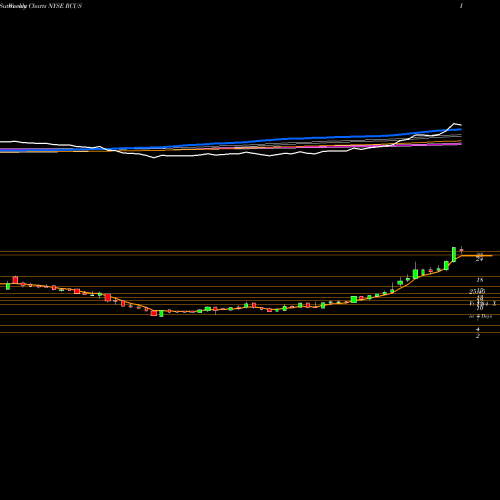
Task: Select the tallest green candle near the chart's right end
Action: [x=454, y=255]
